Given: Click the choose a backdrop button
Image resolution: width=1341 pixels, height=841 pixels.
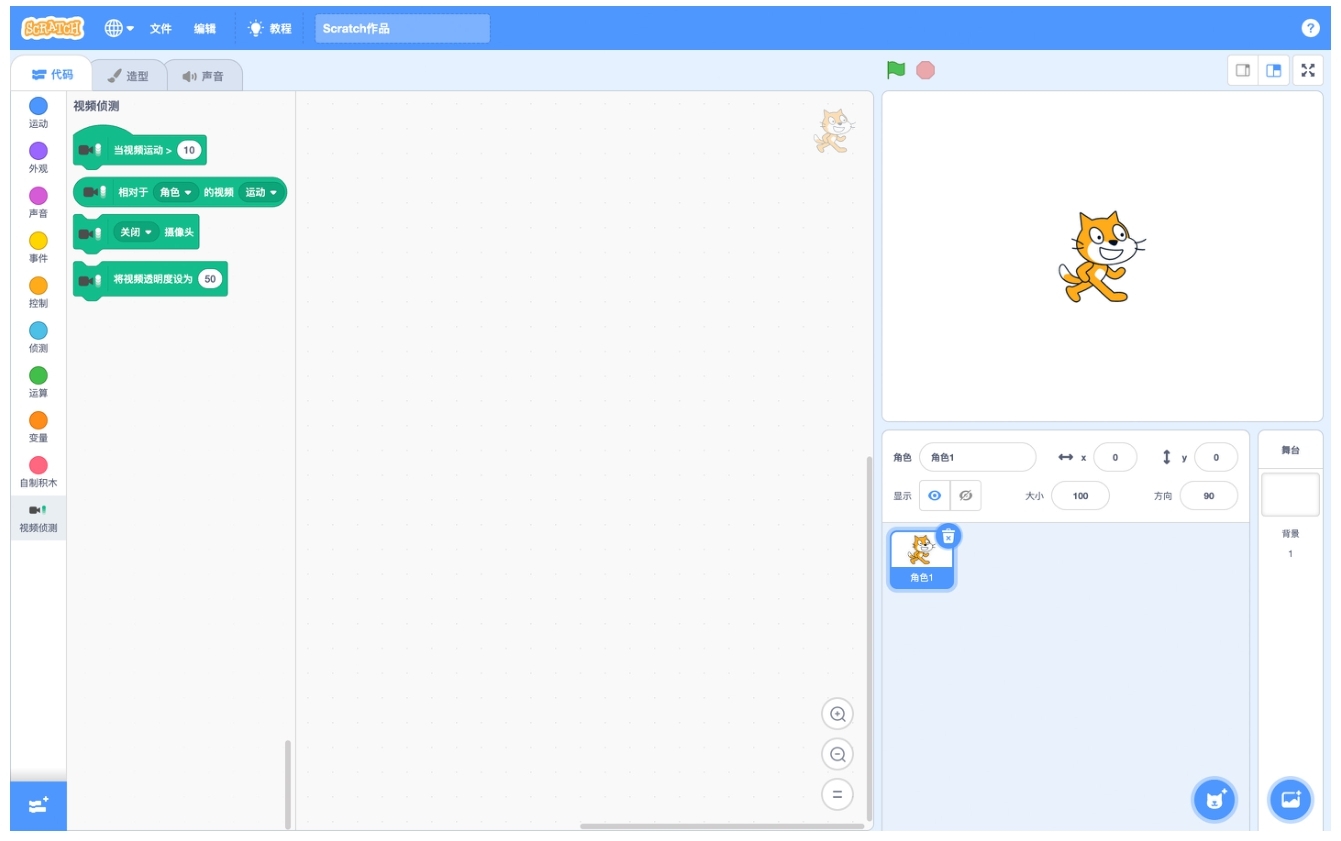Looking at the screenshot, I should coord(1290,799).
